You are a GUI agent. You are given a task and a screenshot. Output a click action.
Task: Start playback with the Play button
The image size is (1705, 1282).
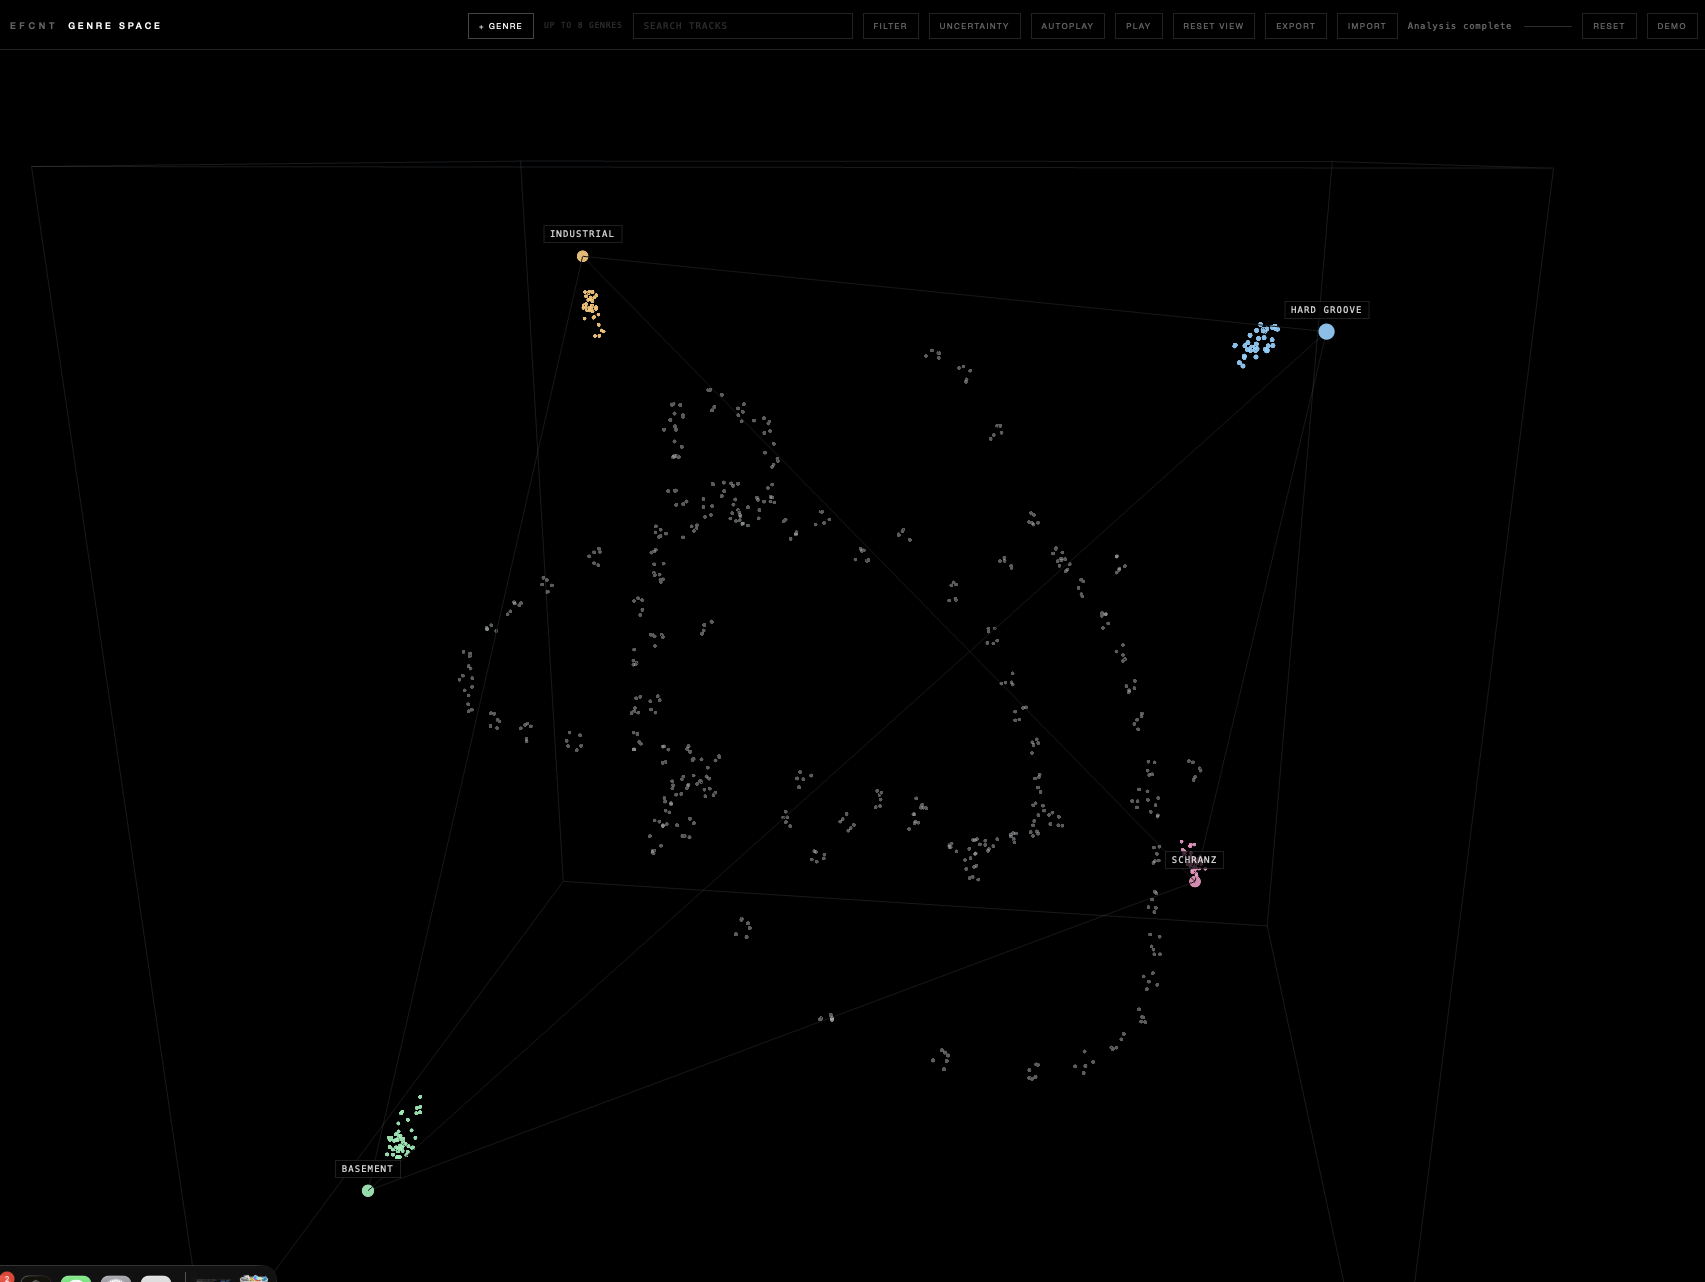[x=1138, y=26]
